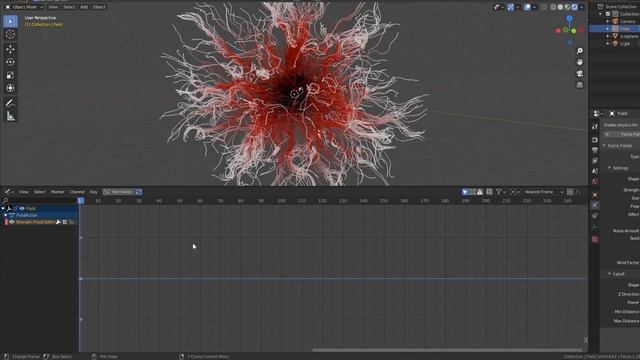Open the graph editor type dropdown
640x360 pixels.
(9, 192)
